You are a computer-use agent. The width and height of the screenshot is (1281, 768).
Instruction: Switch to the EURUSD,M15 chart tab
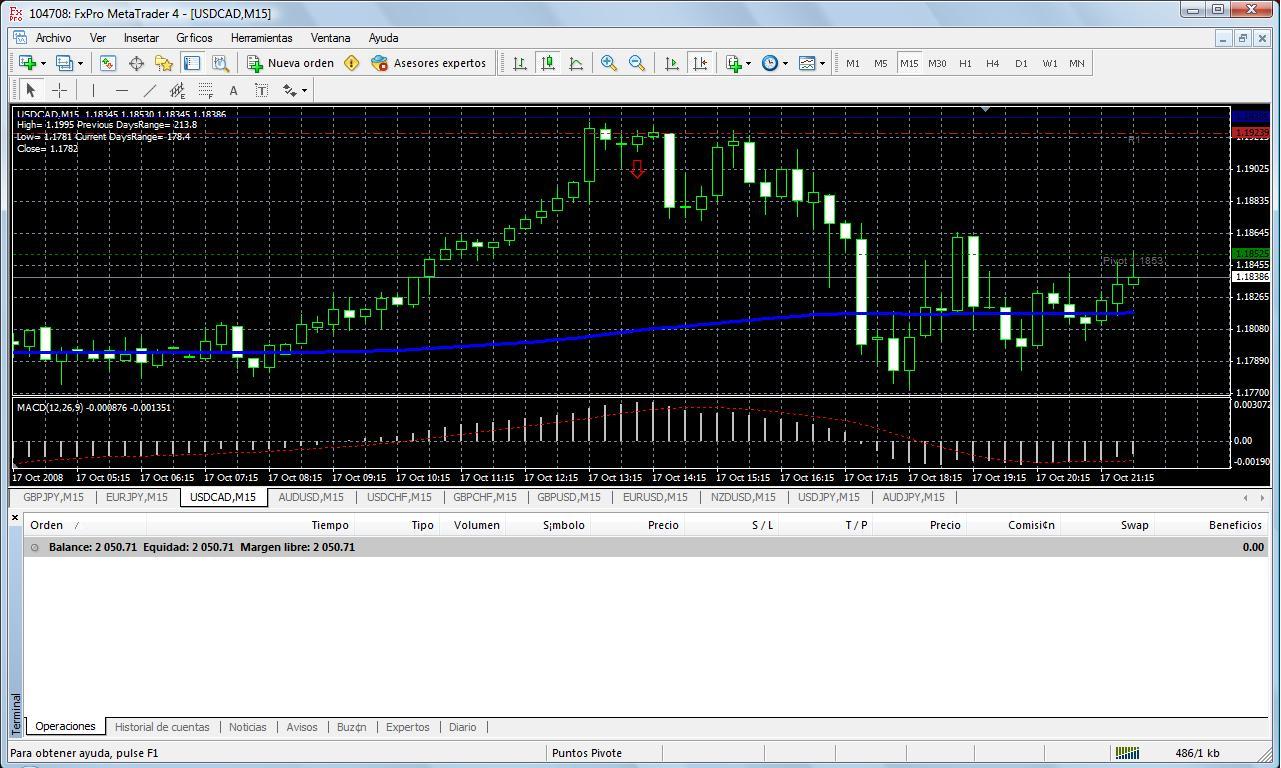point(655,497)
